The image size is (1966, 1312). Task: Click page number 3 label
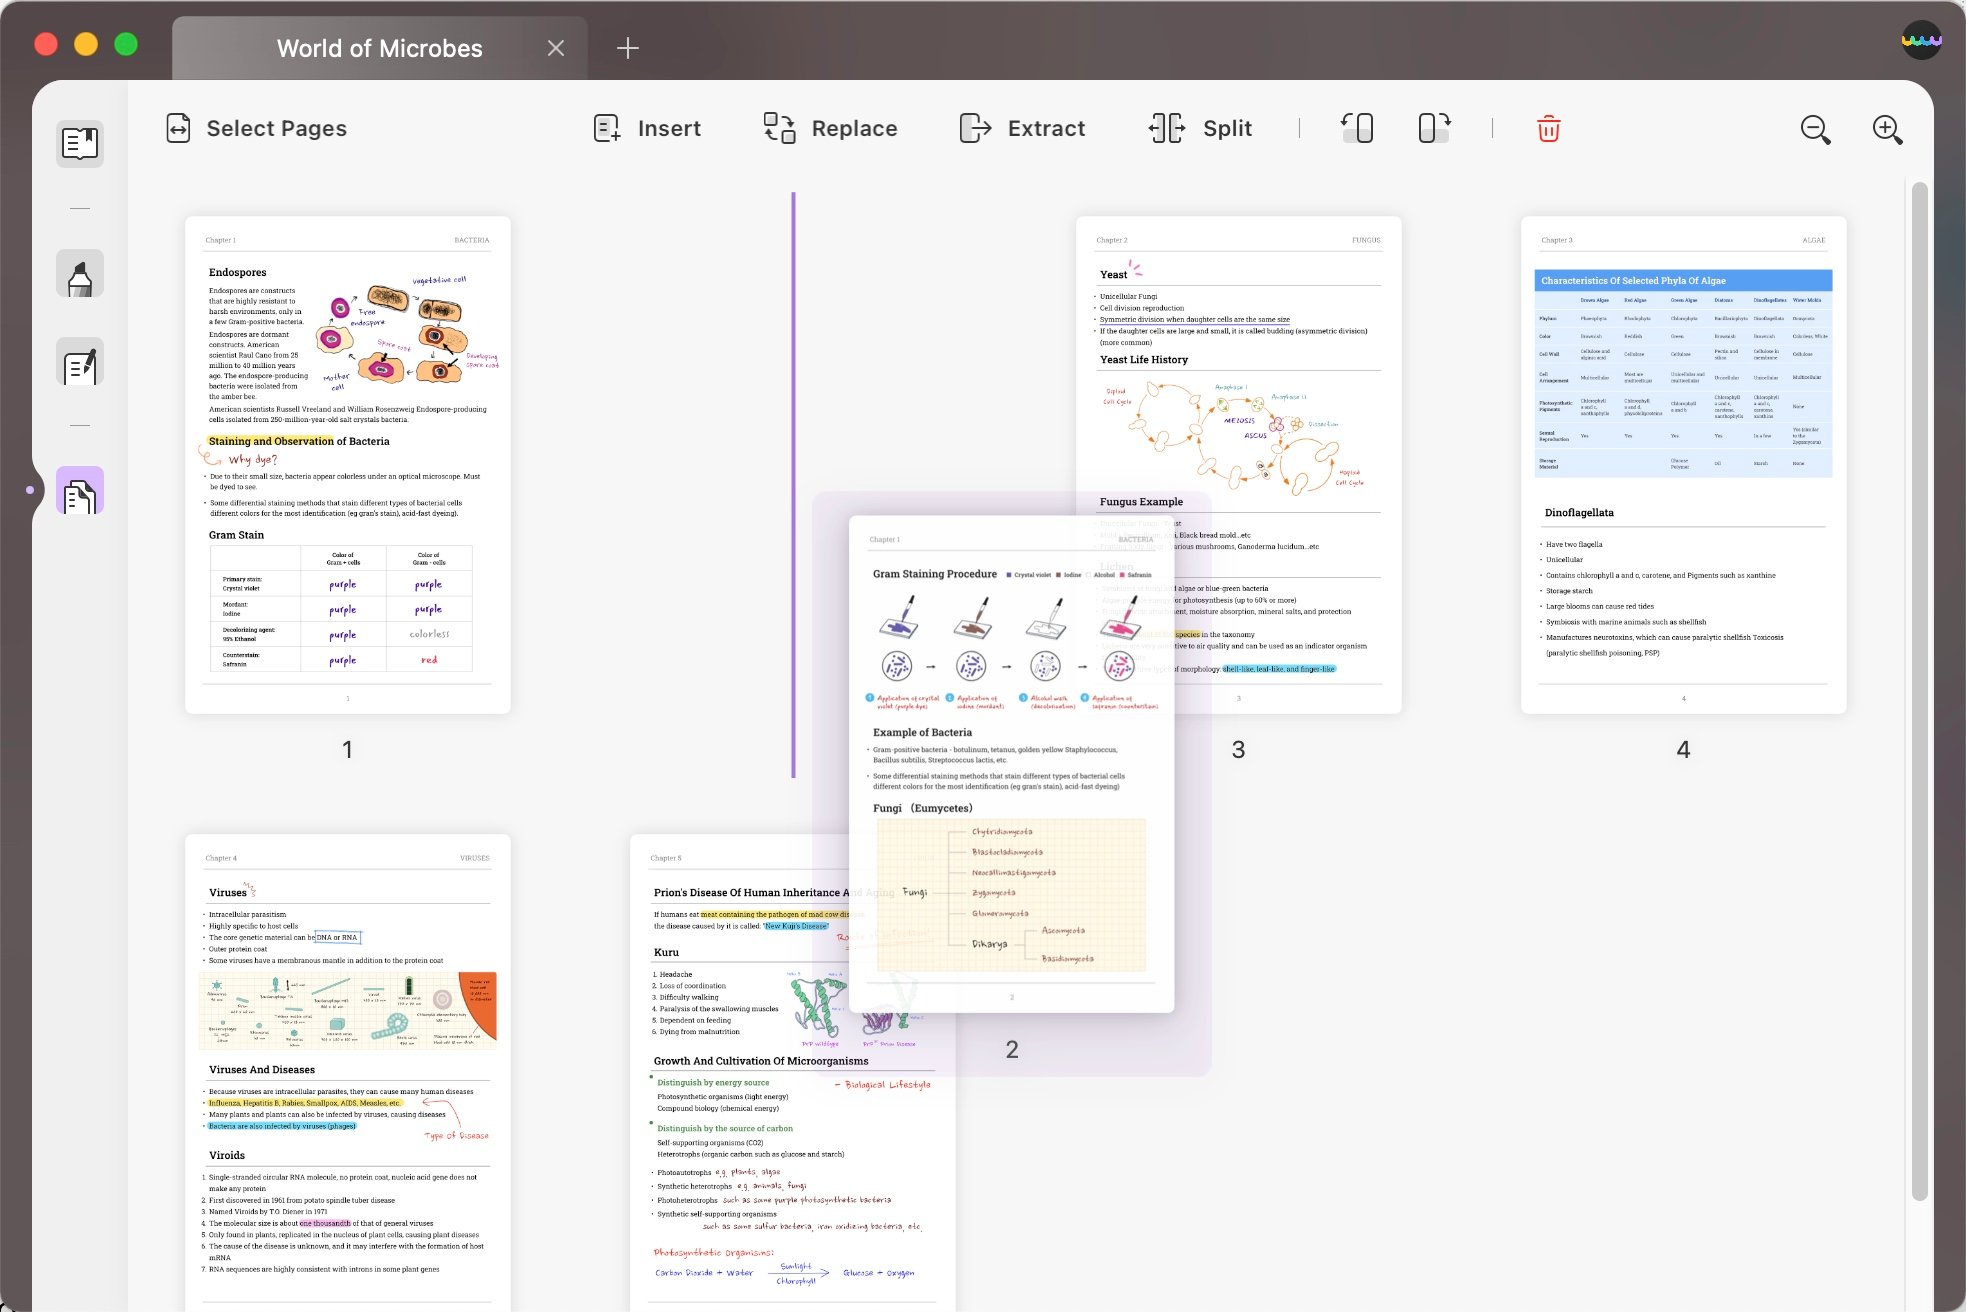pos(1238,749)
